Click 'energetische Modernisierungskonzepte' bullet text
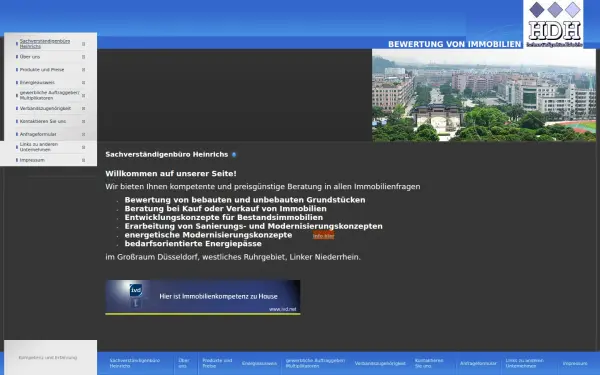This screenshot has height=375, width=600. coord(208,235)
